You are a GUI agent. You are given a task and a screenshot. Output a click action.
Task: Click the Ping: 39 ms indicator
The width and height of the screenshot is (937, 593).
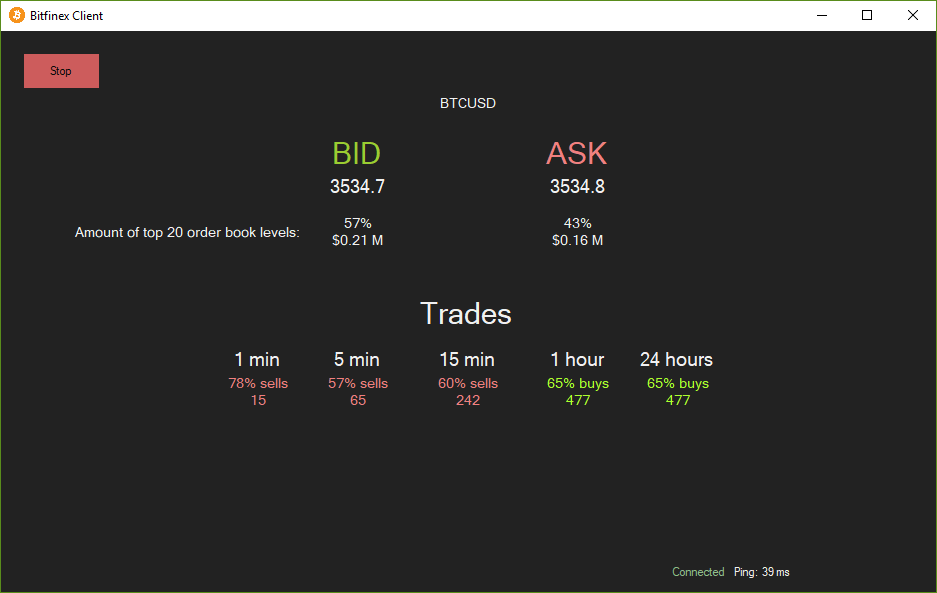762,572
